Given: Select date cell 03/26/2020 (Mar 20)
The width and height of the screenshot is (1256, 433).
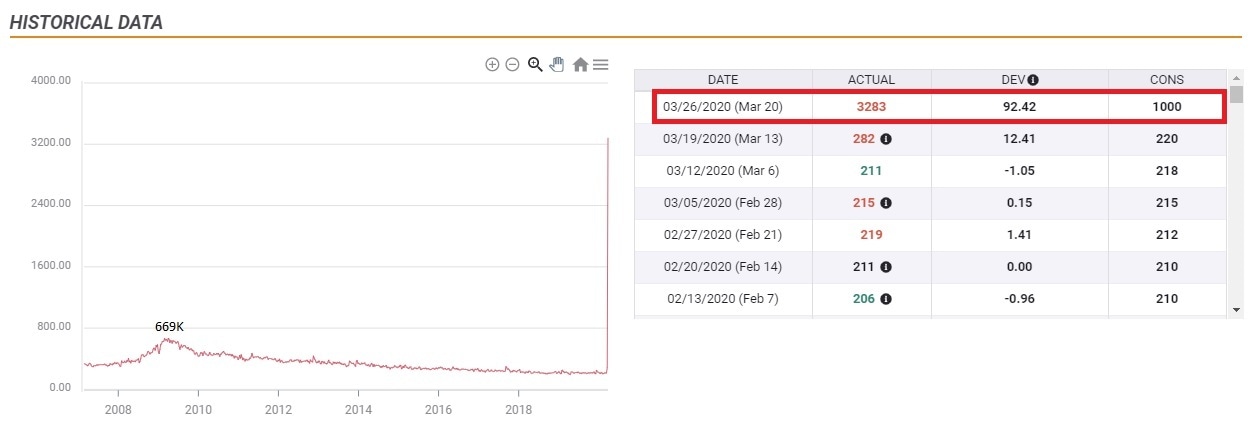Looking at the screenshot, I should pos(723,106).
